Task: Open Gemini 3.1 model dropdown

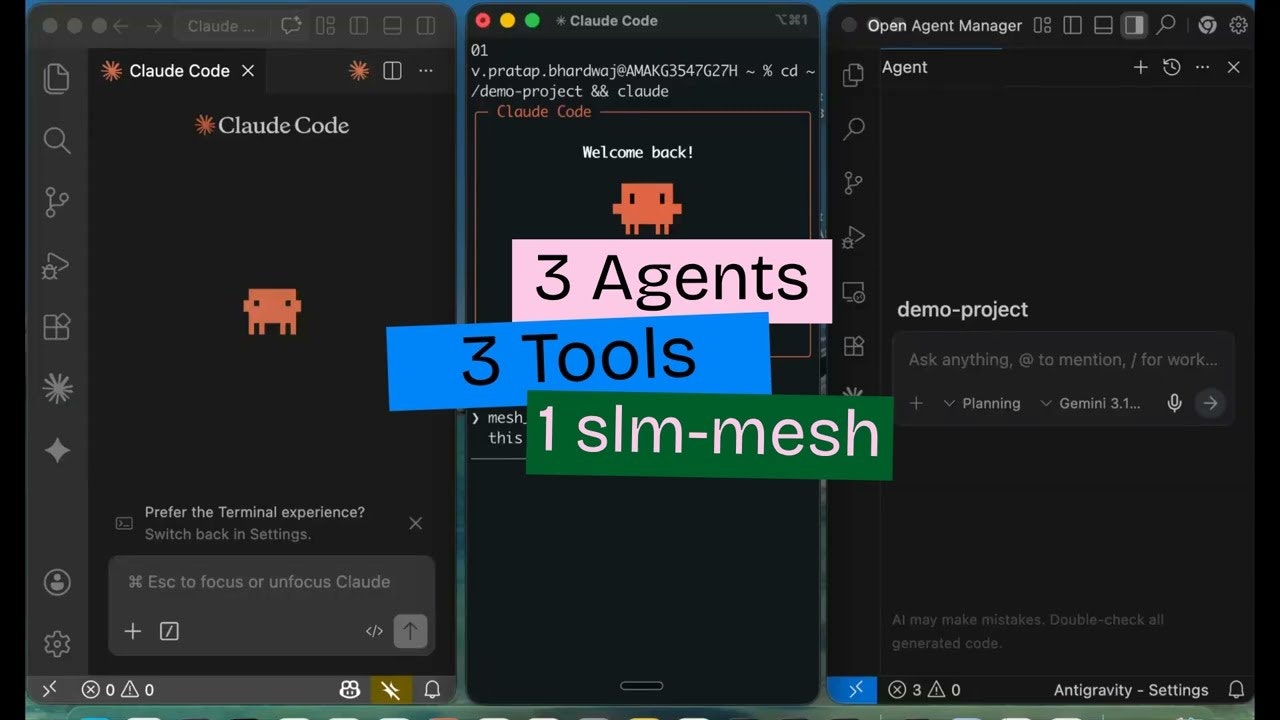Action: (x=1090, y=403)
